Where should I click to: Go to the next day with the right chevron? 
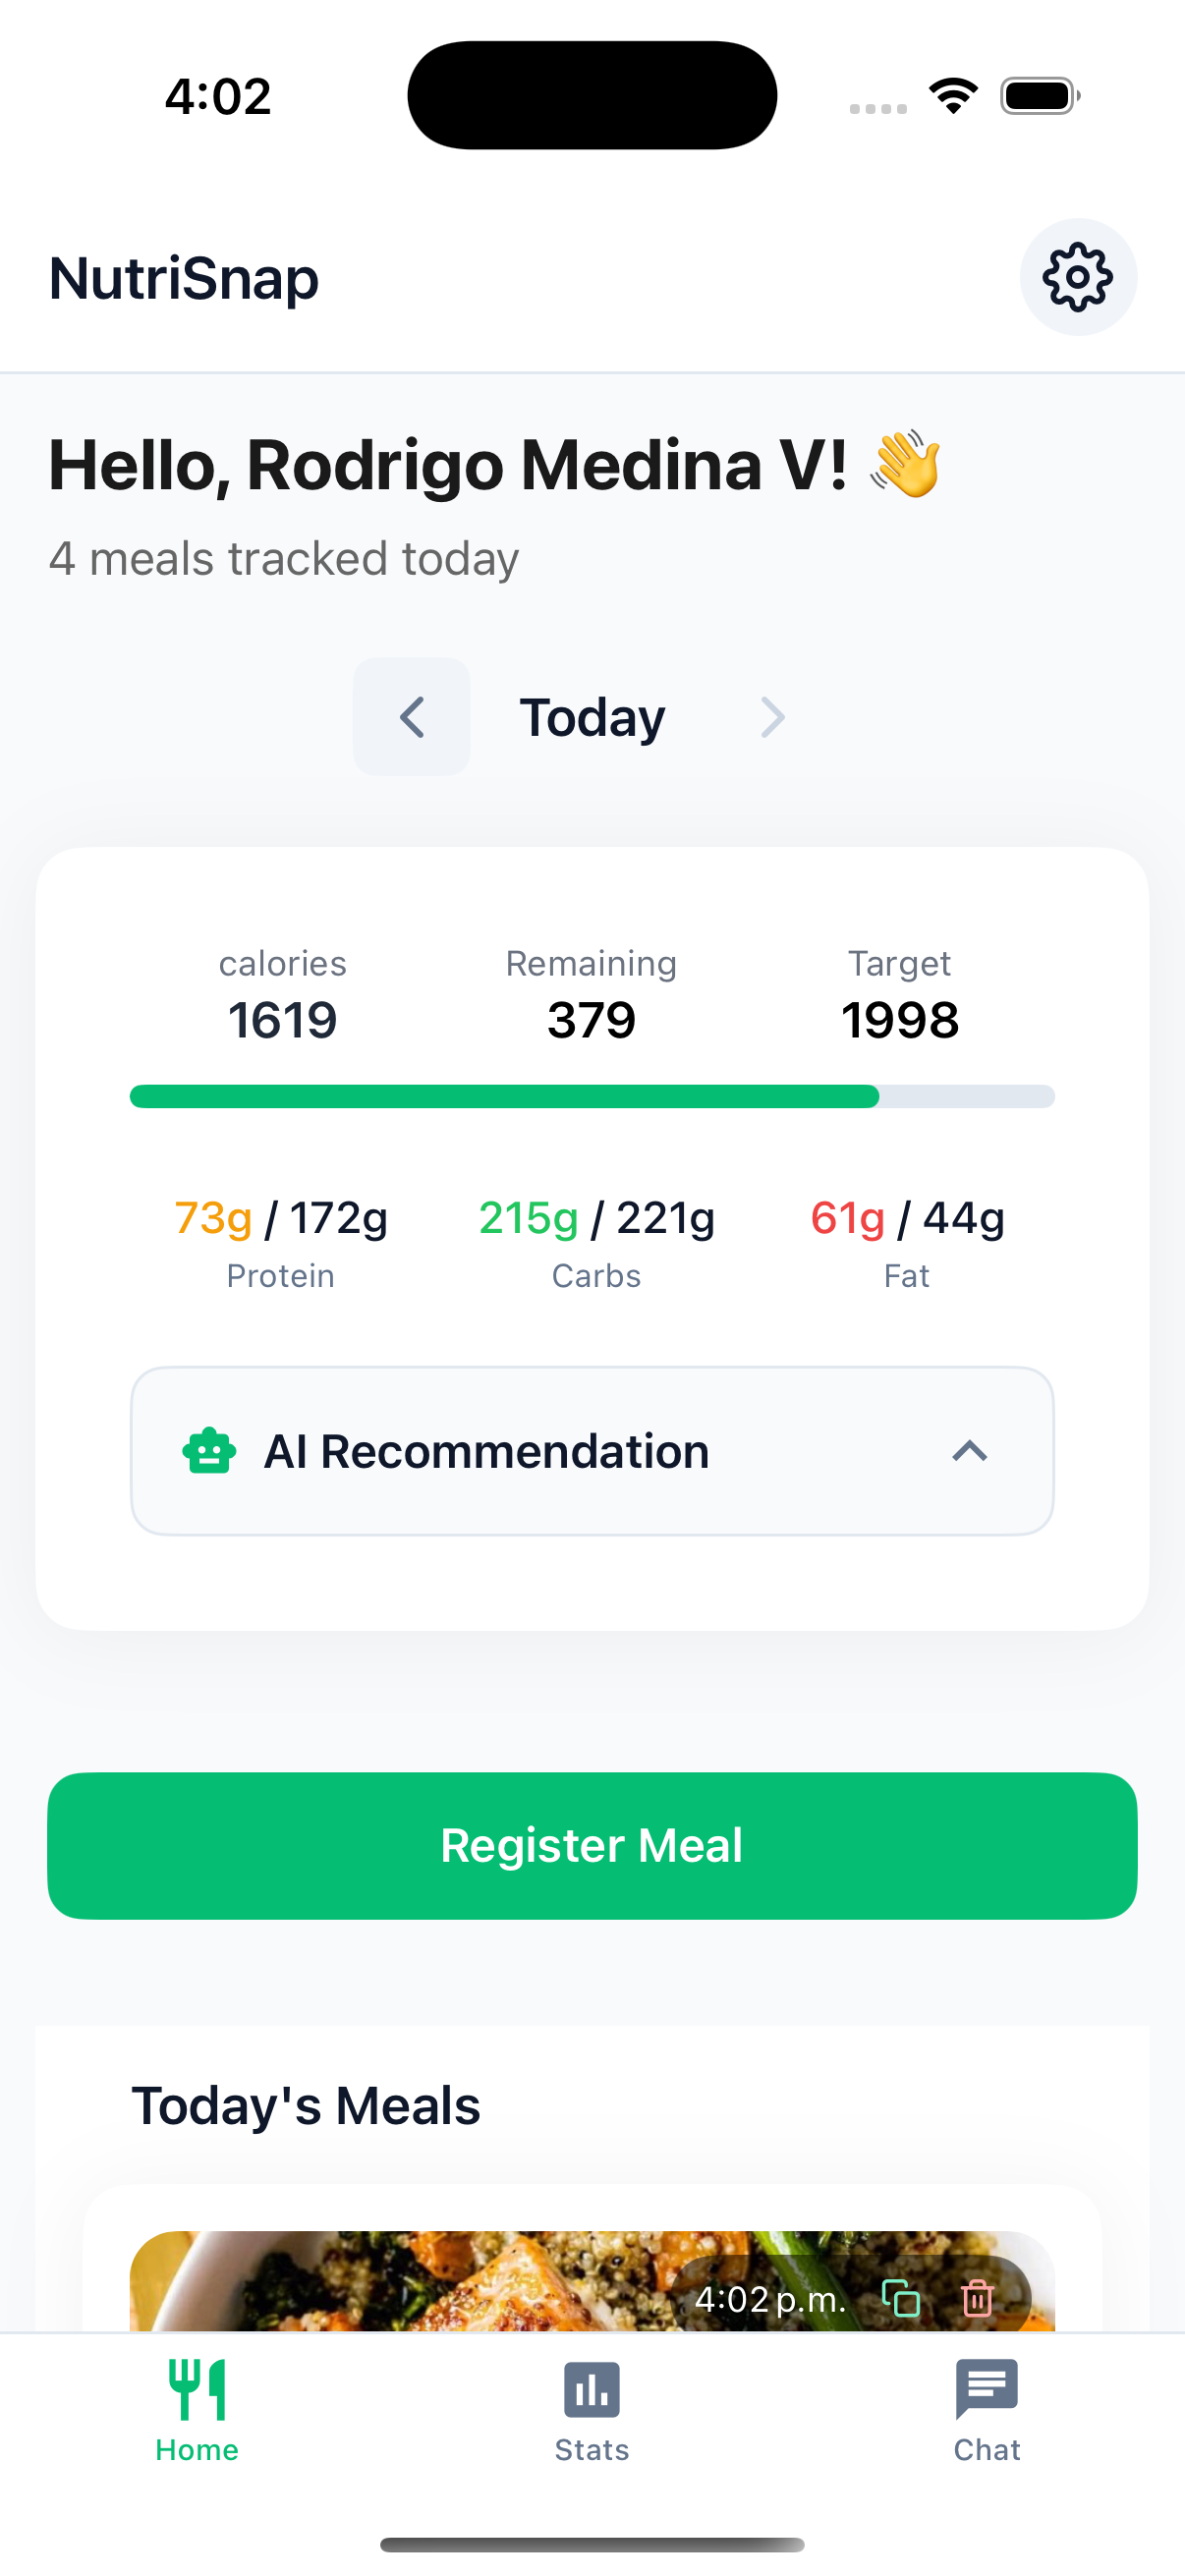(x=772, y=717)
